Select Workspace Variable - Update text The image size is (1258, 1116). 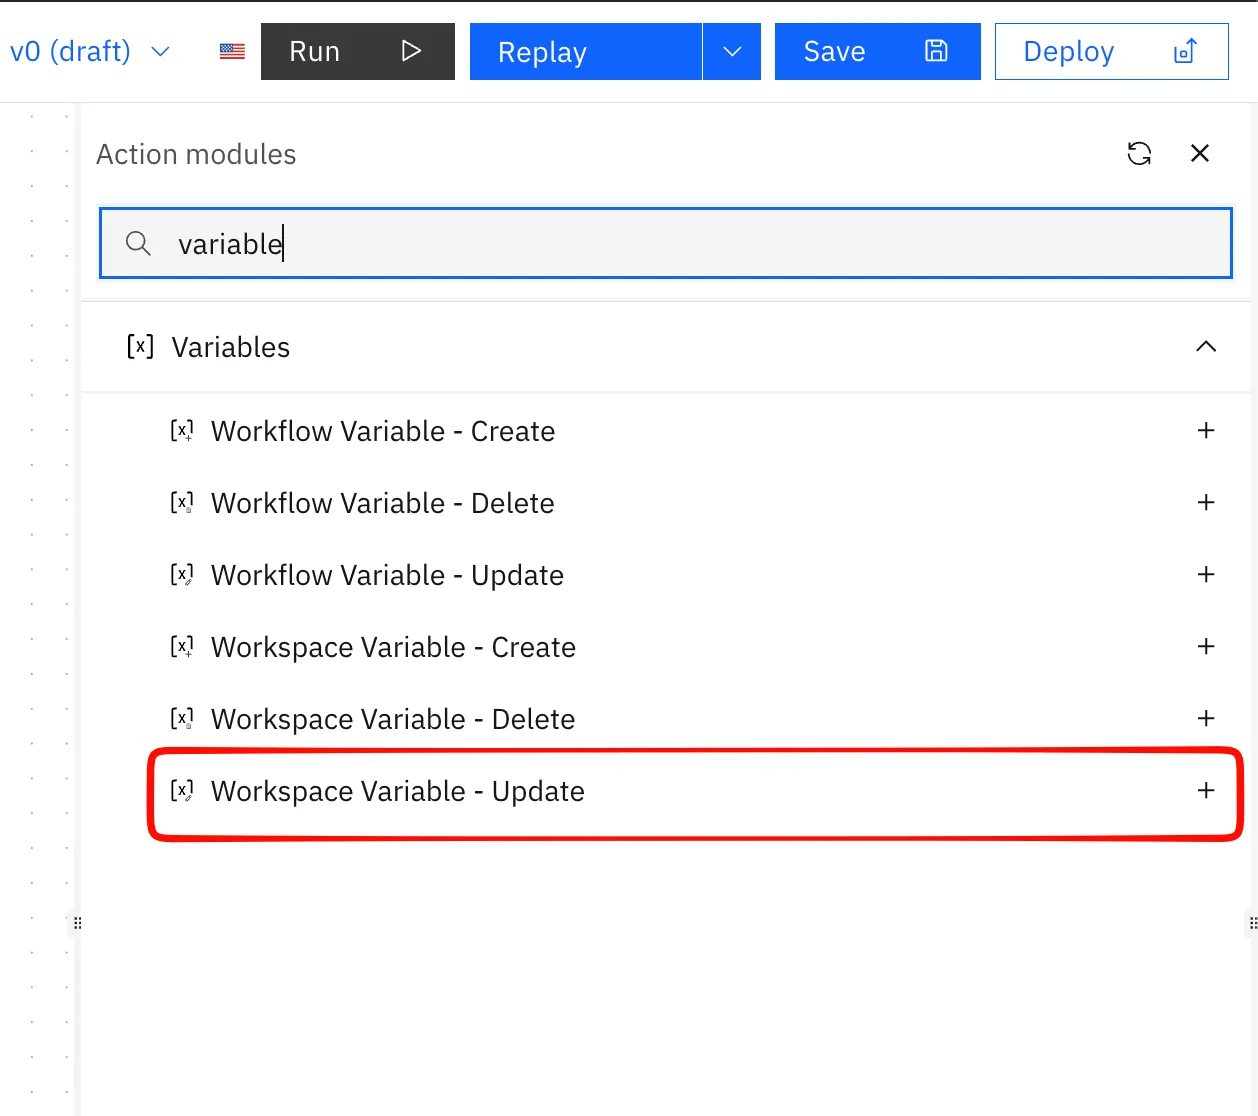click(x=398, y=791)
